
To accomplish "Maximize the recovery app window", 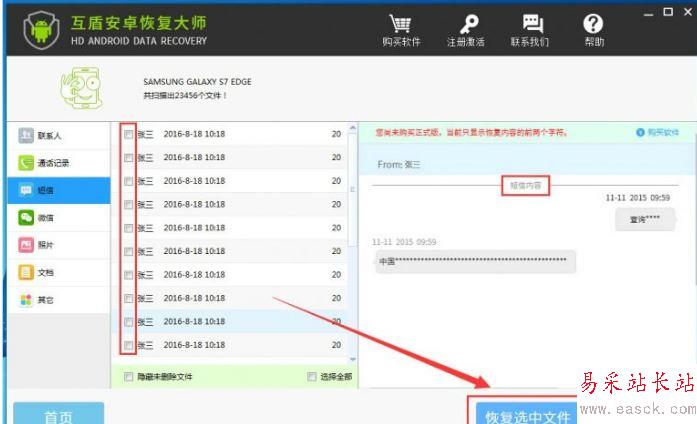I will click(668, 12).
